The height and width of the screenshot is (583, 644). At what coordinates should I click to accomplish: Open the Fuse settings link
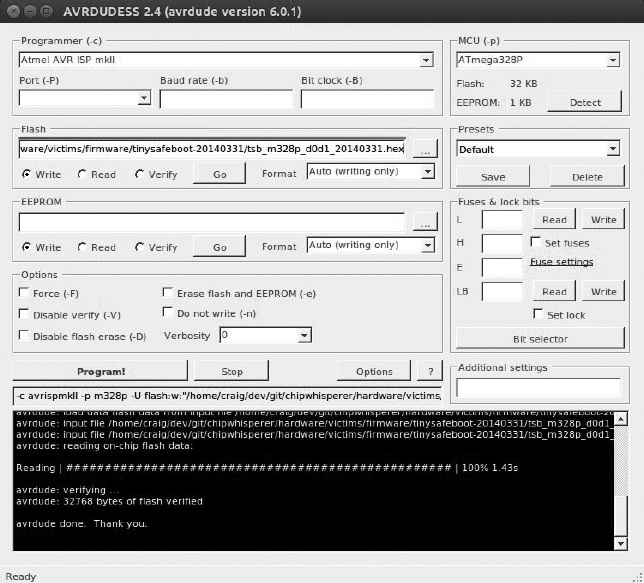pos(561,262)
